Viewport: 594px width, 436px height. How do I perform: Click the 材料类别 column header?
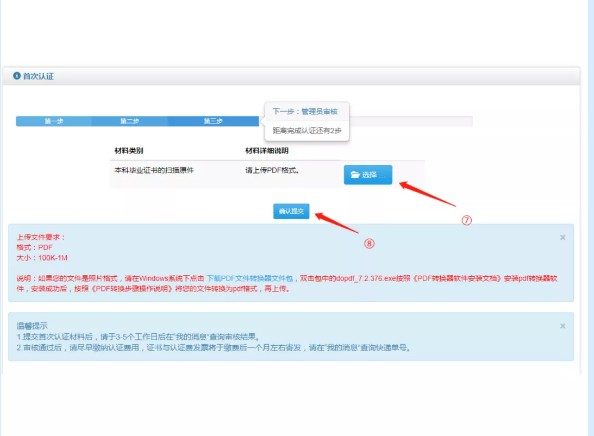(129, 151)
